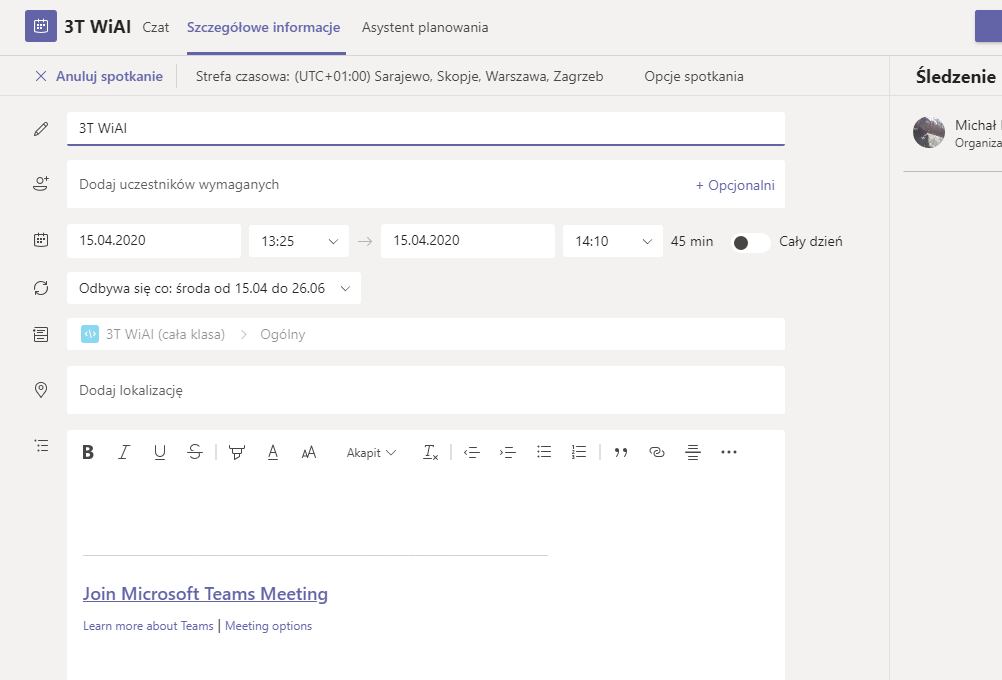Open the Asystent planowania tab

(425, 27)
